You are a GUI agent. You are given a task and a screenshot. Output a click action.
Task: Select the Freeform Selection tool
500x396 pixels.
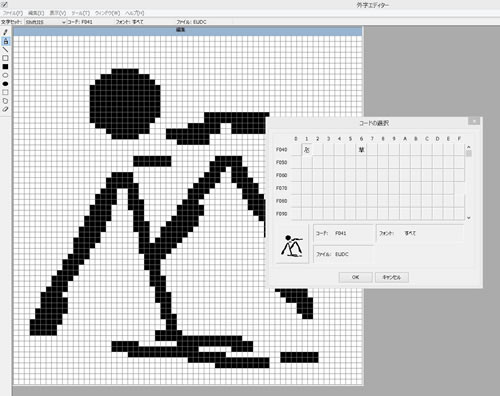pyautogui.click(x=5, y=101)
